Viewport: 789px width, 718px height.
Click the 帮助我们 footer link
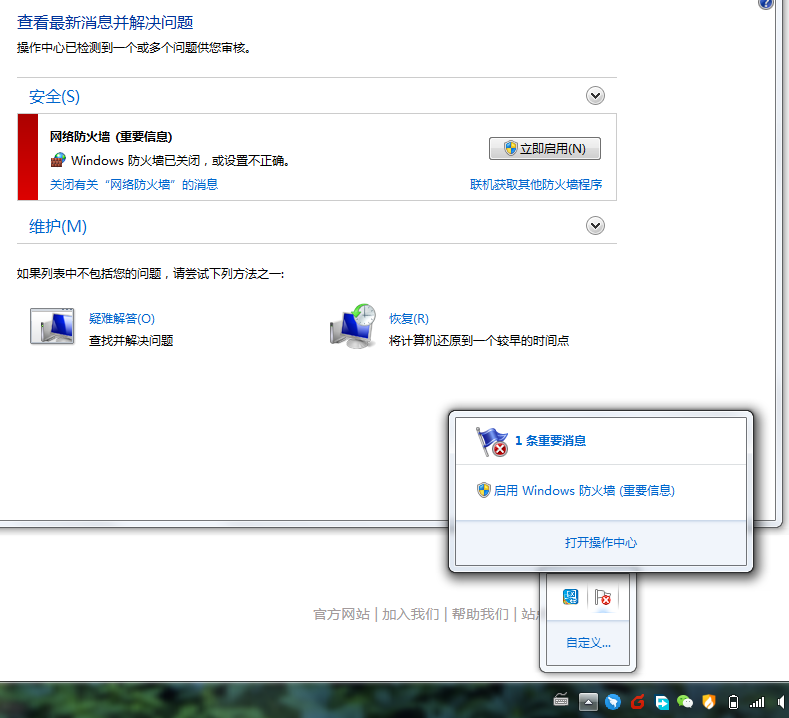(480, 614)
